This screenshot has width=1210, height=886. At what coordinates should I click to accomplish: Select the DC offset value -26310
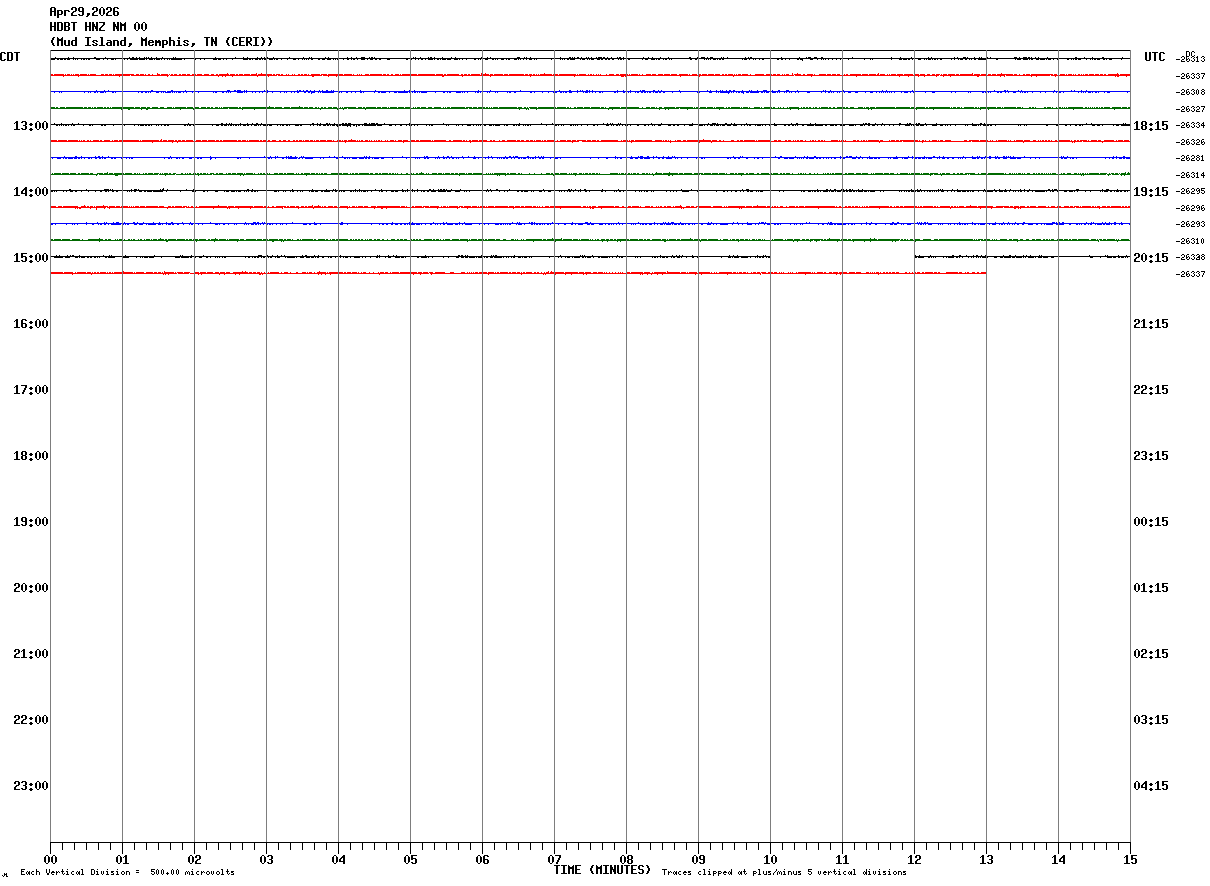[1190, 241]
